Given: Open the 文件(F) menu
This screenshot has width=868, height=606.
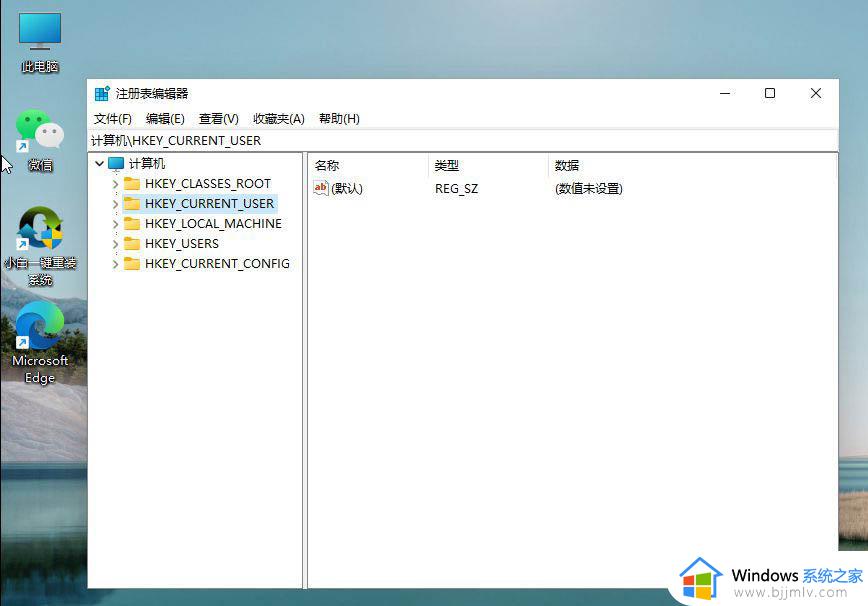Looking at the screenshot, I should coord(113,118).
